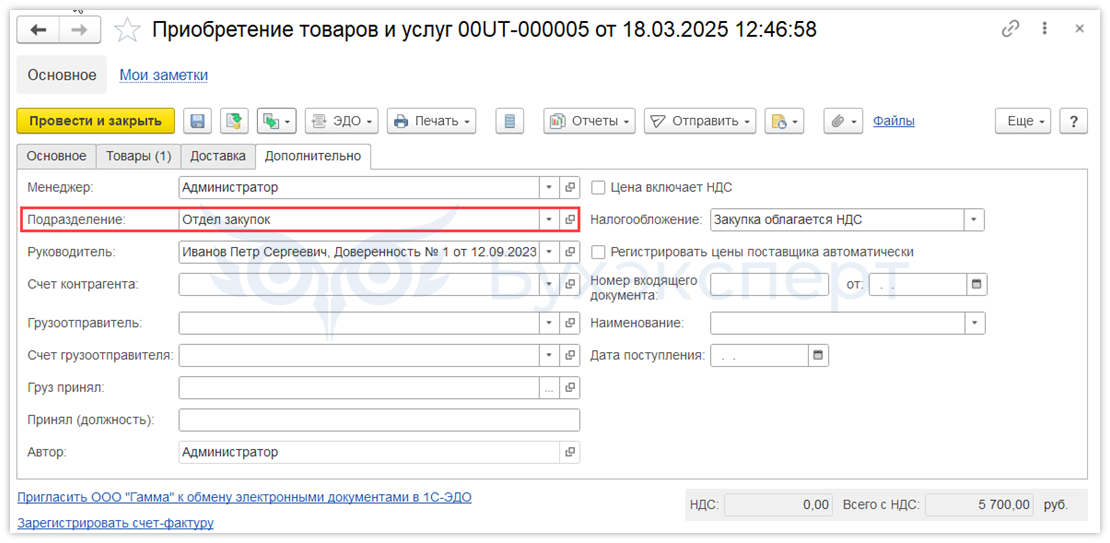The height and width of the screenshot is (543, 1110).
Task: Save document with the floppy disk icon
Action: [x=198, y=121]
